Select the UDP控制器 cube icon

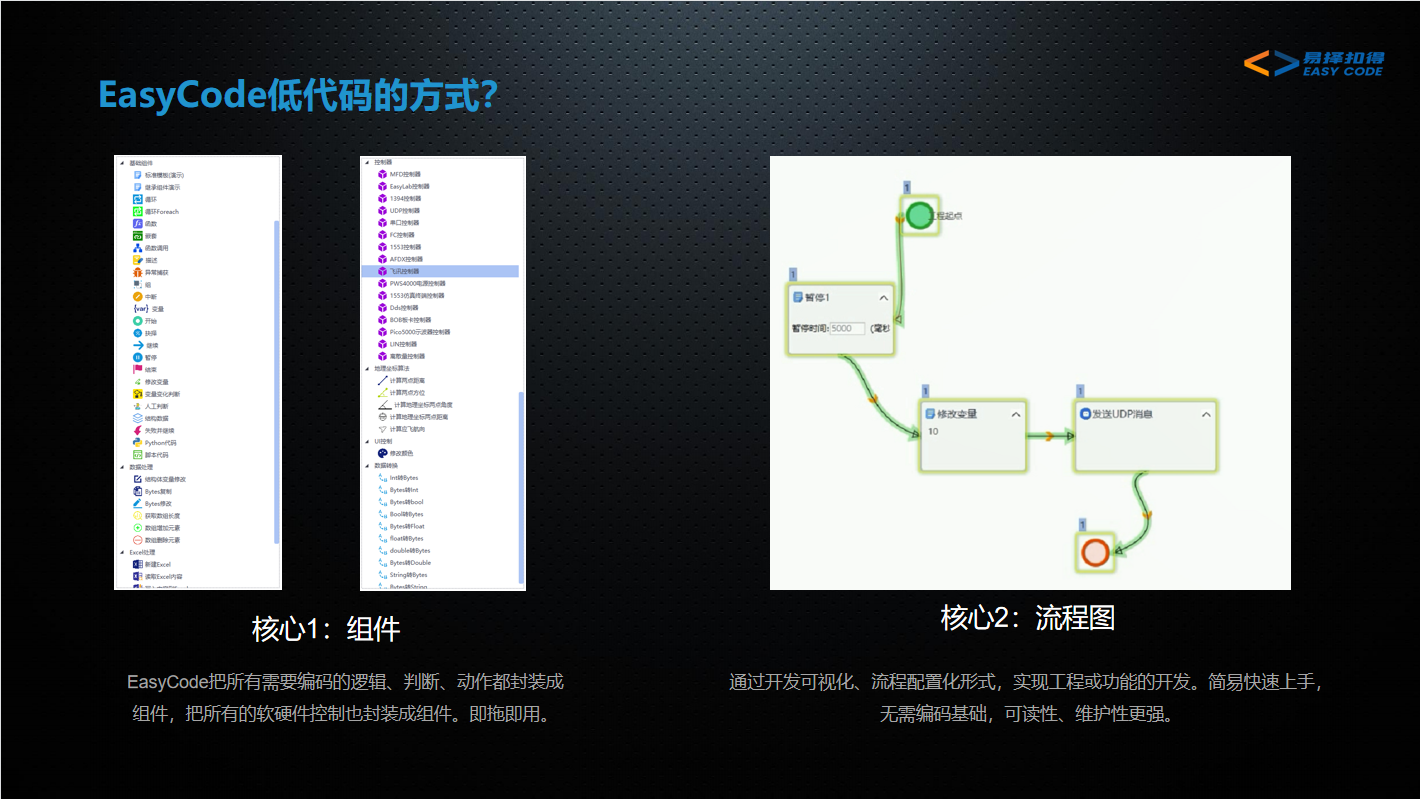coord(382,210)
